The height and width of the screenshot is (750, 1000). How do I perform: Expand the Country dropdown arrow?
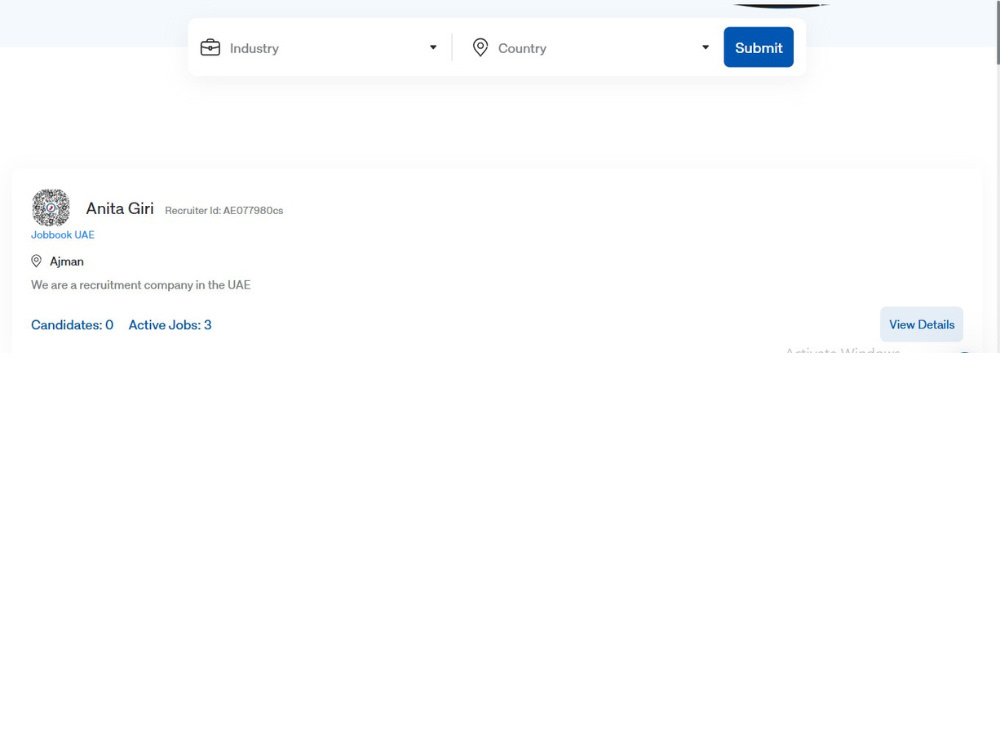click(705, 47)
